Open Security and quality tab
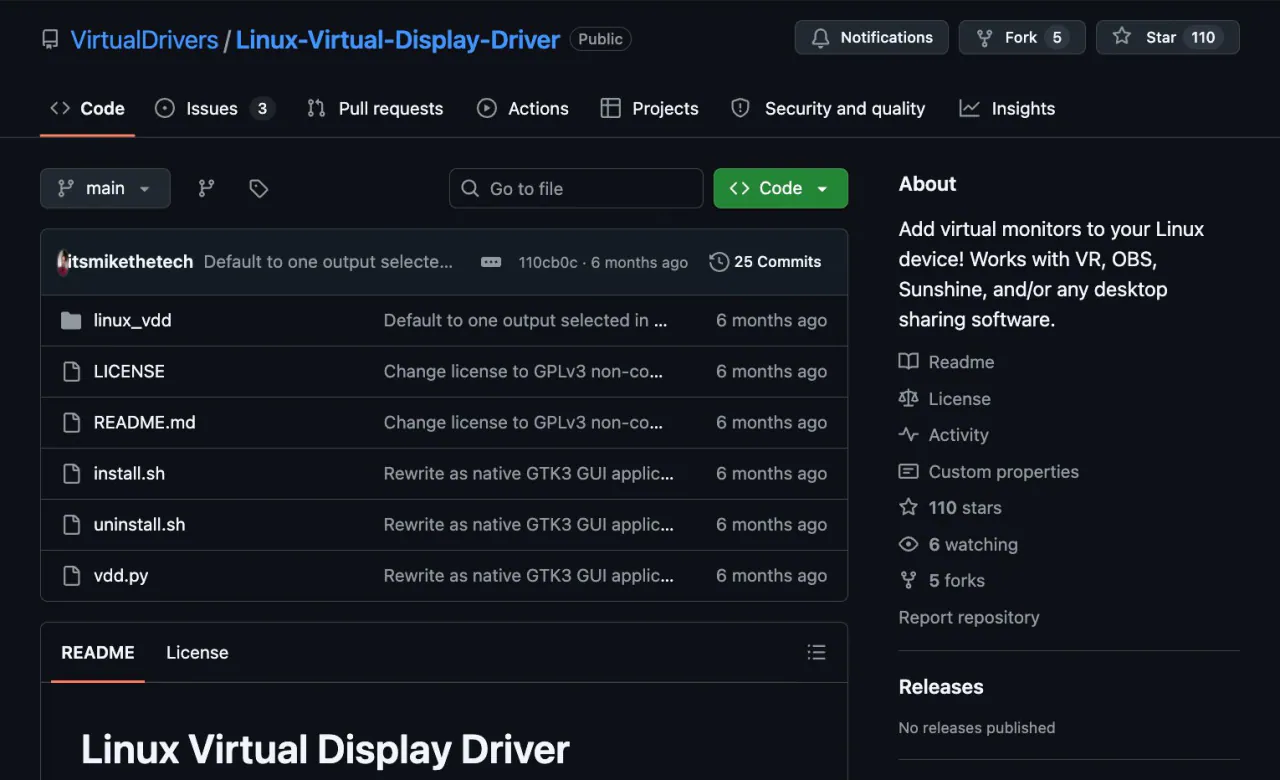This screenshot has height=780, width=1280. pos(828,108)
